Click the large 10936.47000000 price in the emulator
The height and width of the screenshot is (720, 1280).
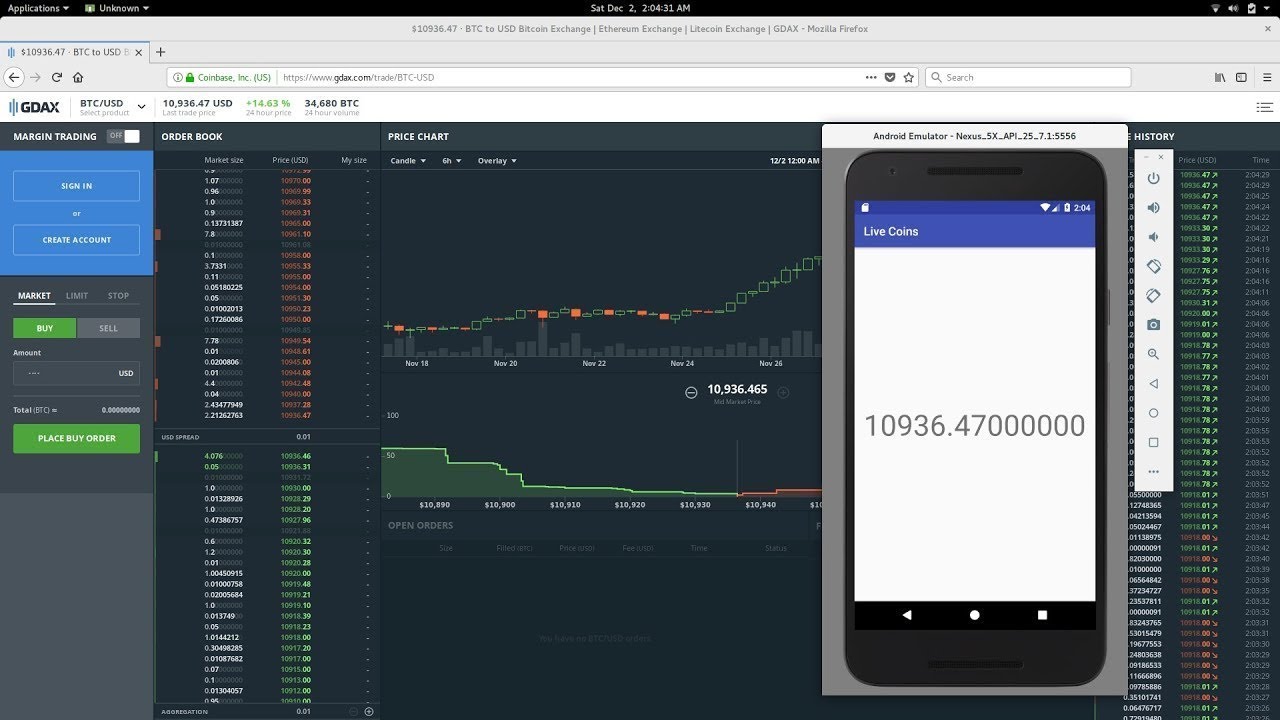(x=975, y=426)
